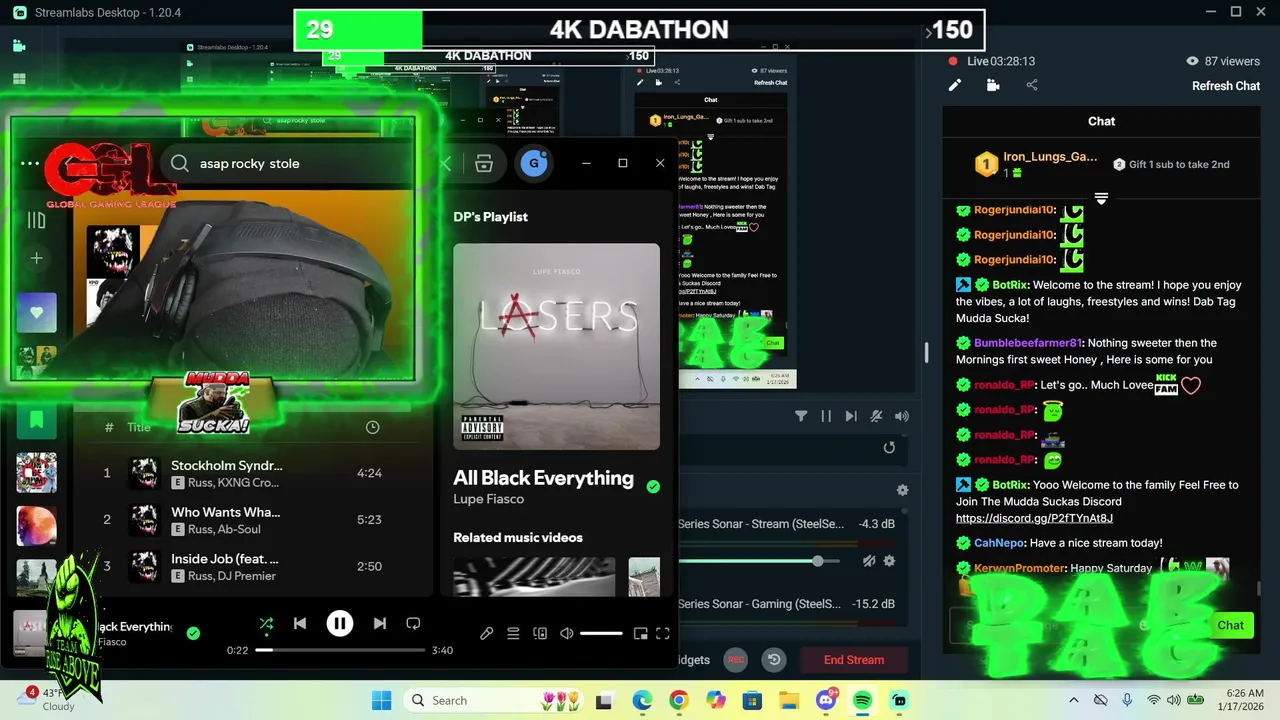Click Refresh Chat

(1226, 86)
